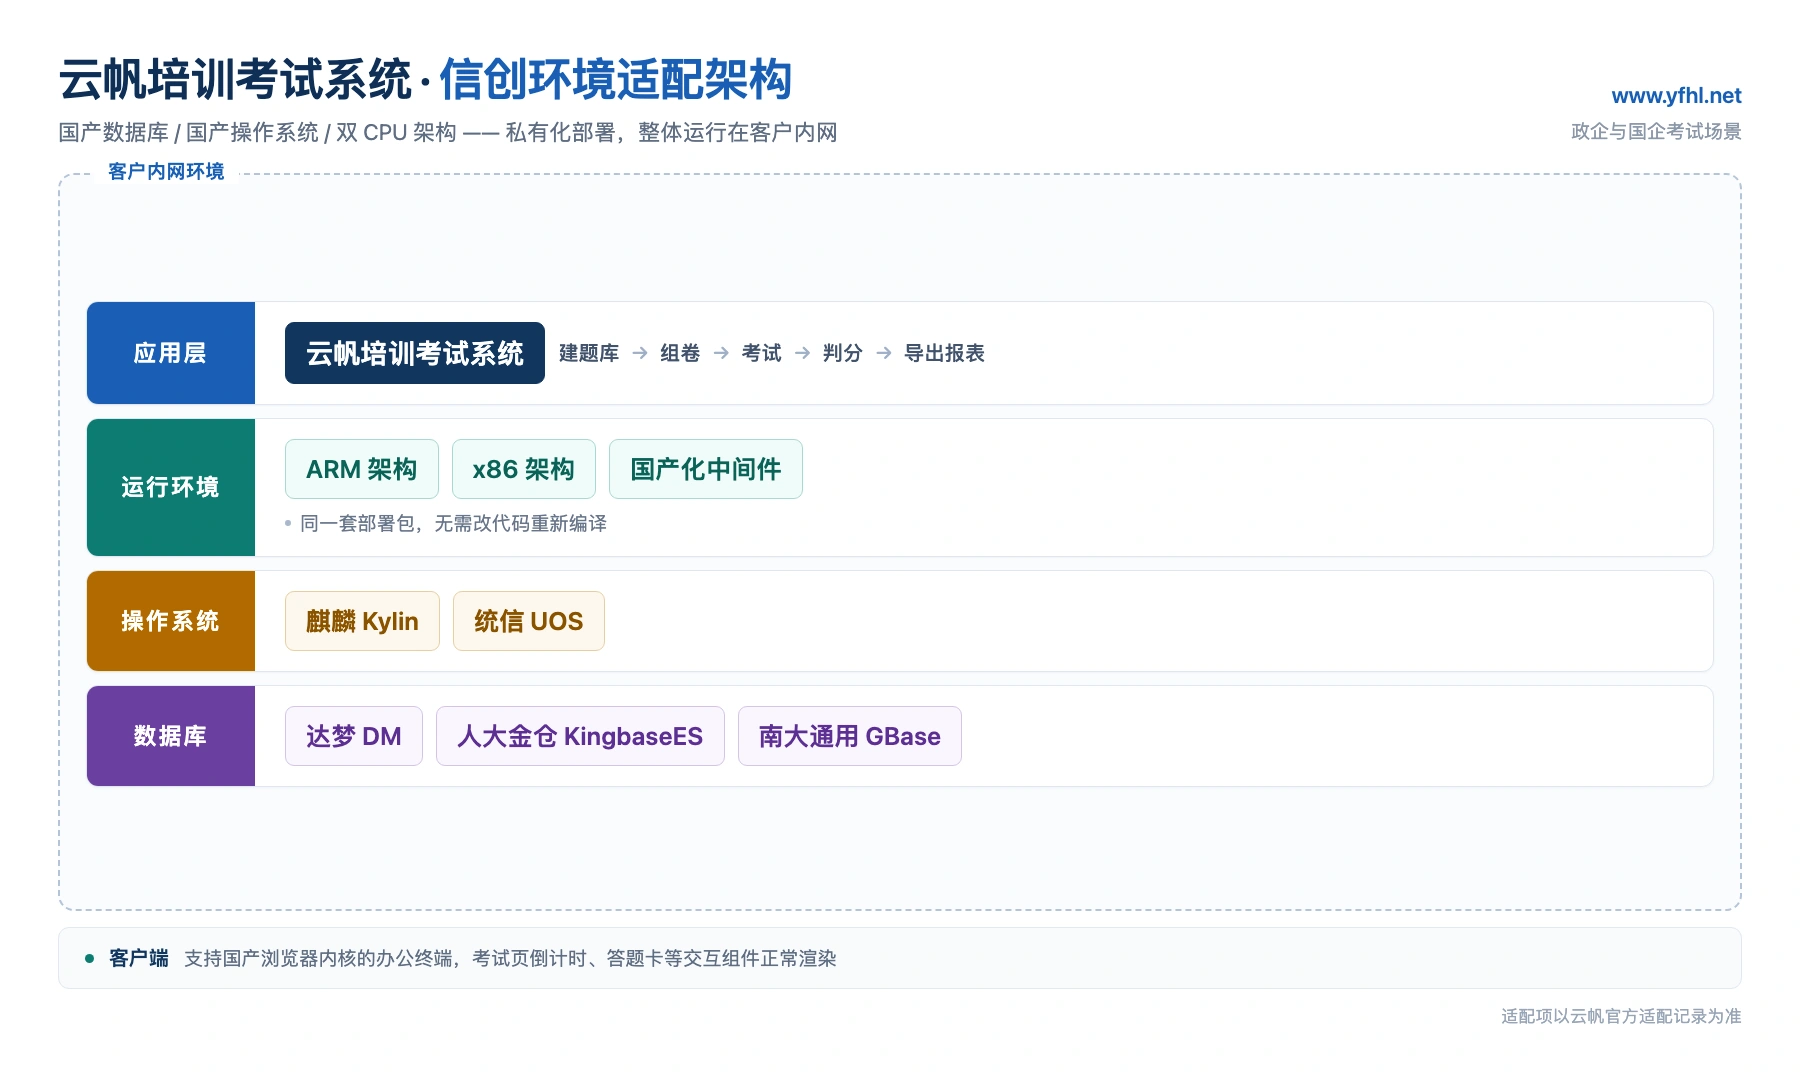Viewport: 1800px width, 1080px height.
Task: Click the 组卷 workflow step
Action: [x=680, y=353]
